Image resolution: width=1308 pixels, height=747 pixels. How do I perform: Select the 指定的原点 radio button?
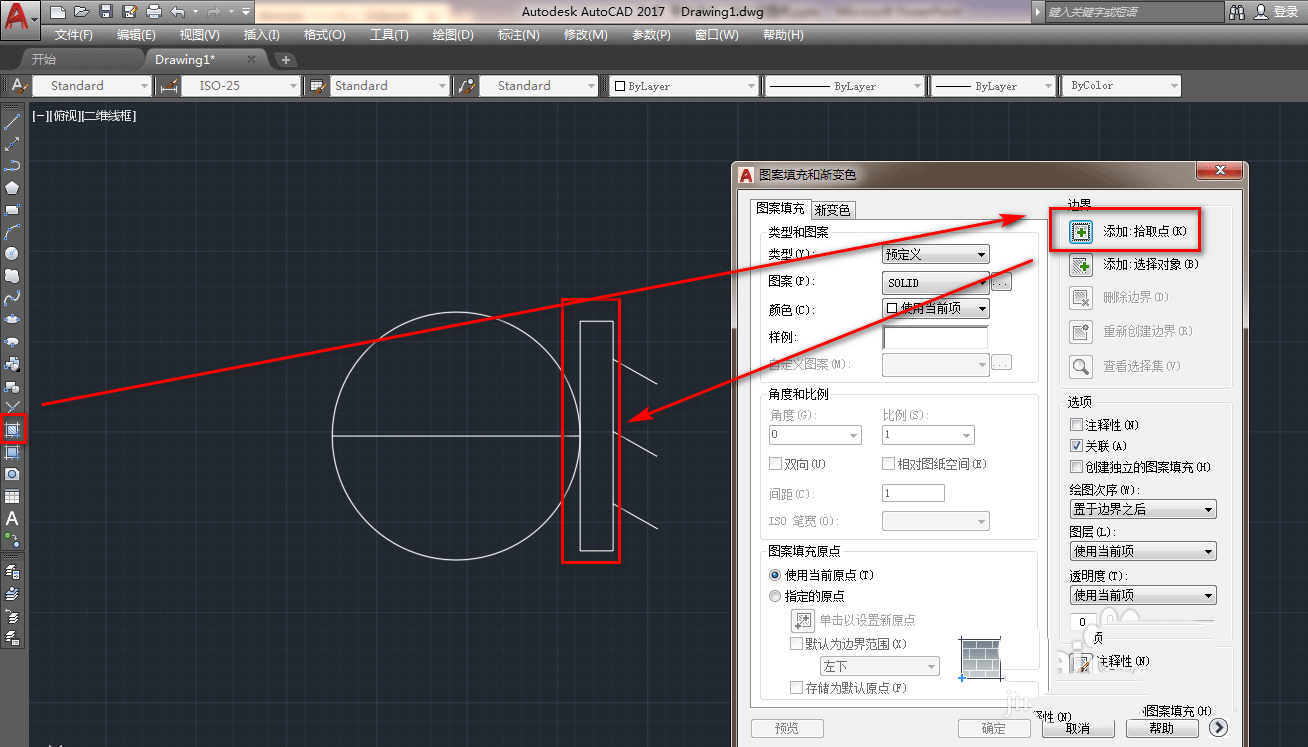(775, 596)
